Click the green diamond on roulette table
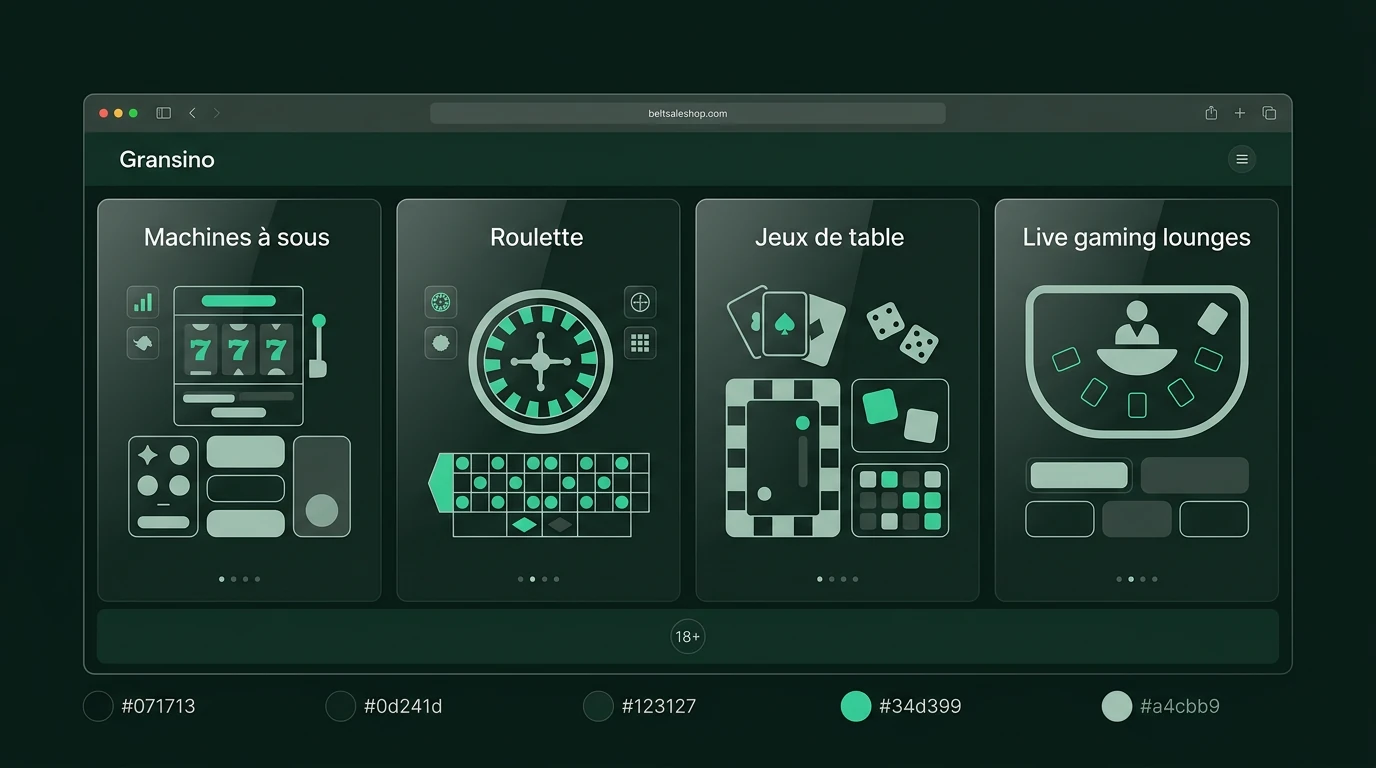This screenshot has height=768, width=1376. point(524,525)
